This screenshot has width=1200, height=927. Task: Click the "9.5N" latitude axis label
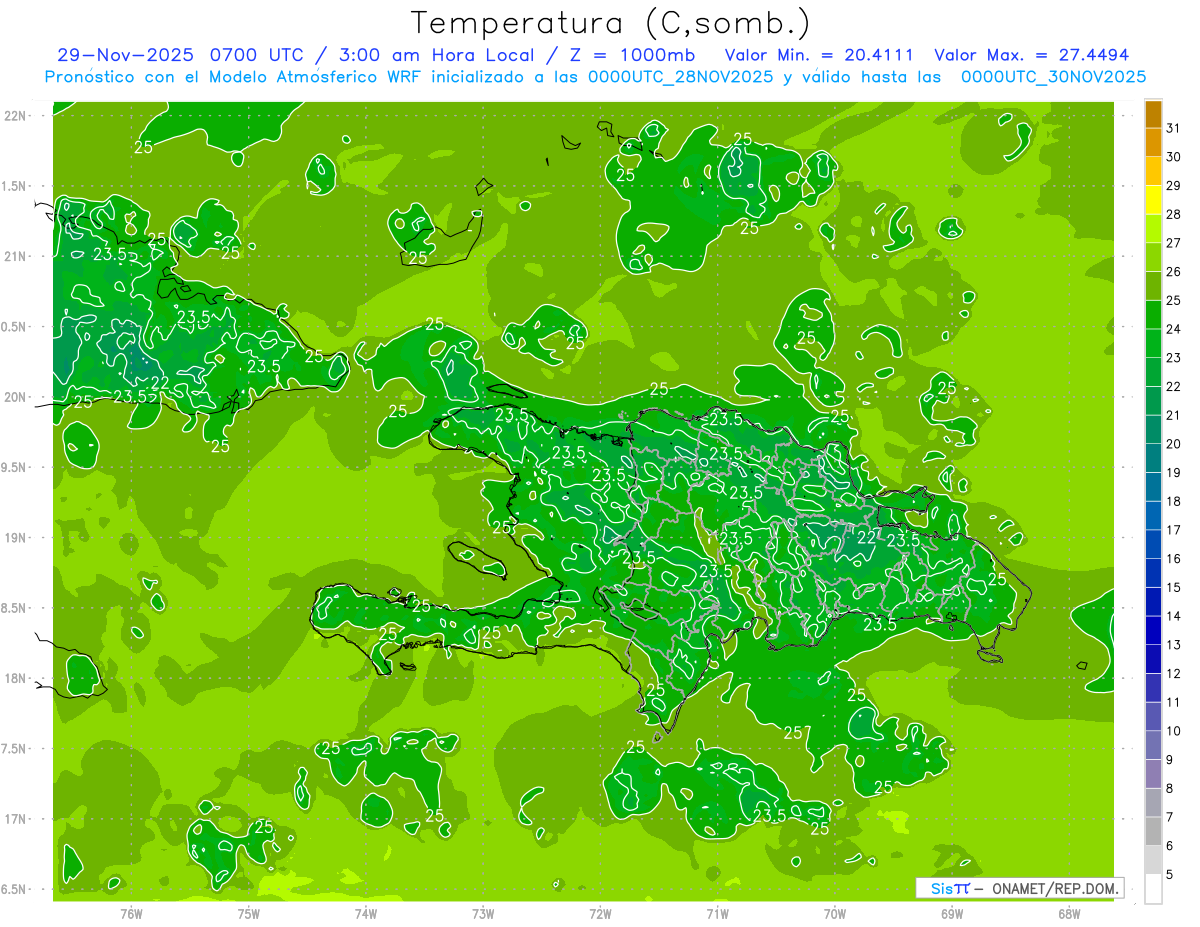coord(15,467)
